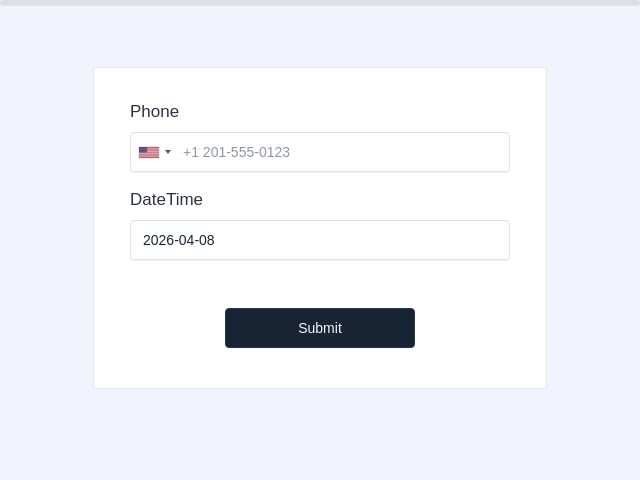Screen dimensions: 640x480
Task: Click the white card area above the Phone label
Action: click(x=320, y=85)
